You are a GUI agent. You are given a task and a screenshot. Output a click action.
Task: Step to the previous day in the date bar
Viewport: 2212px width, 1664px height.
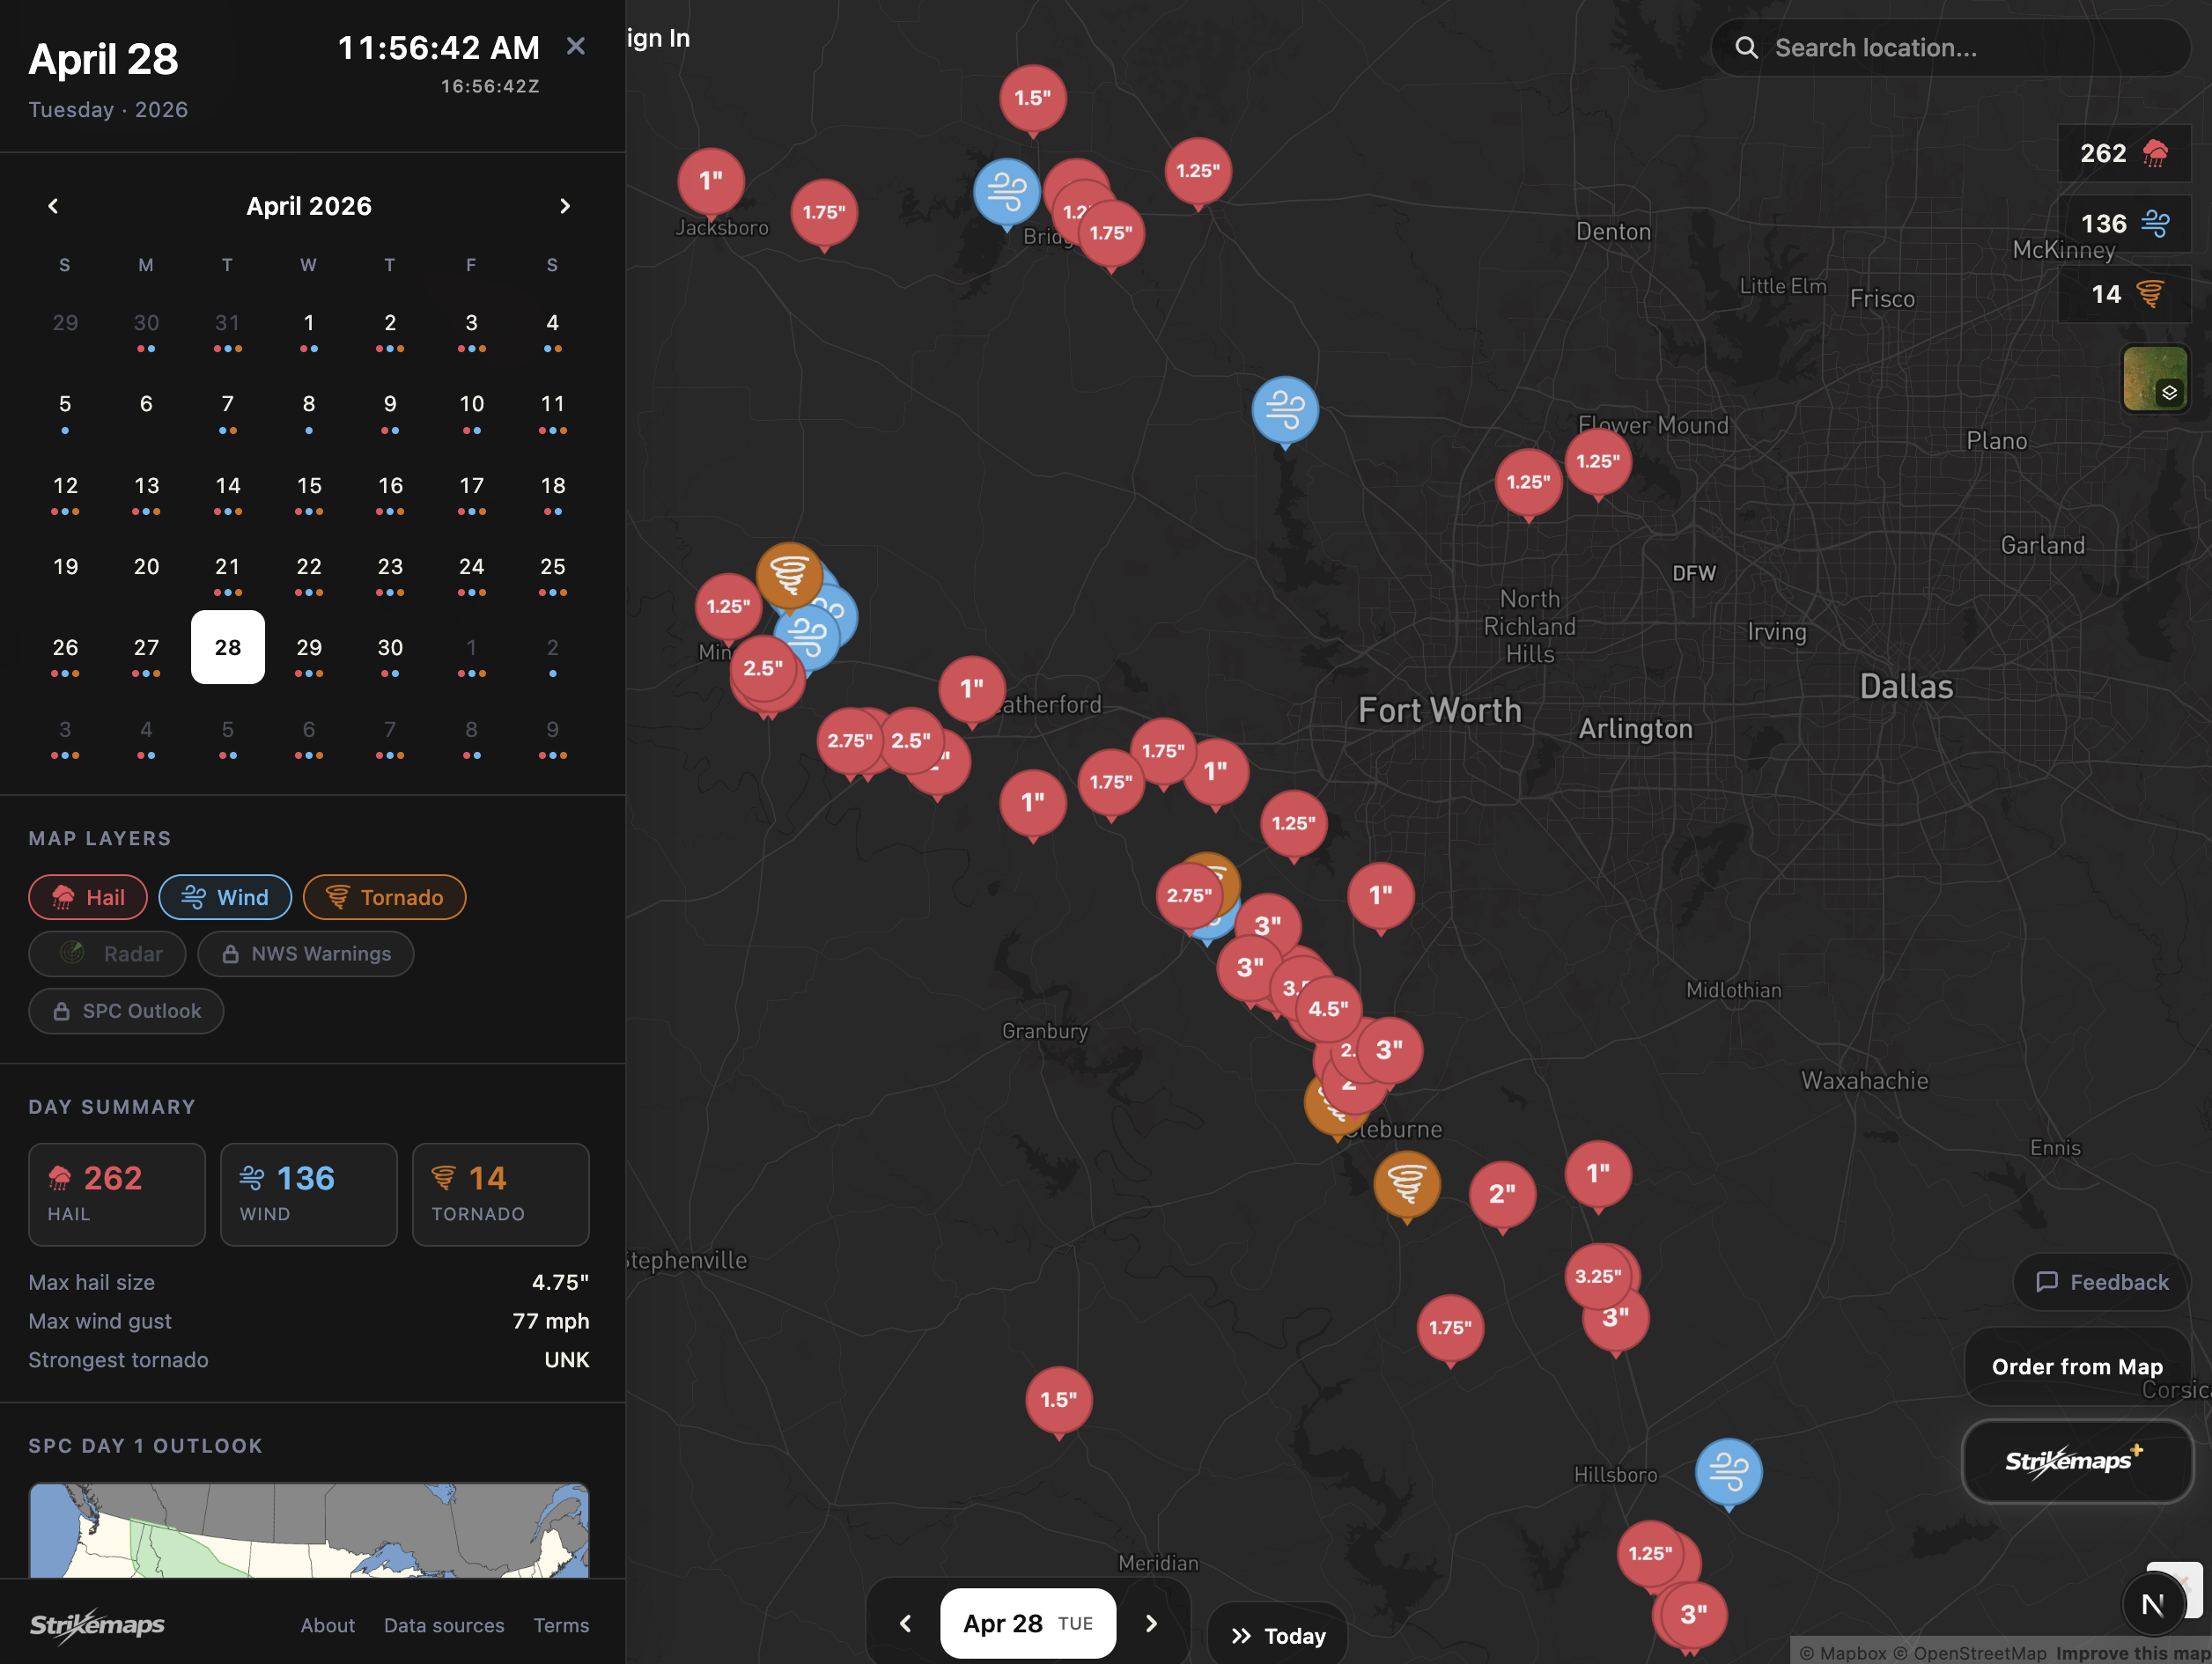tap(905, 1623)
